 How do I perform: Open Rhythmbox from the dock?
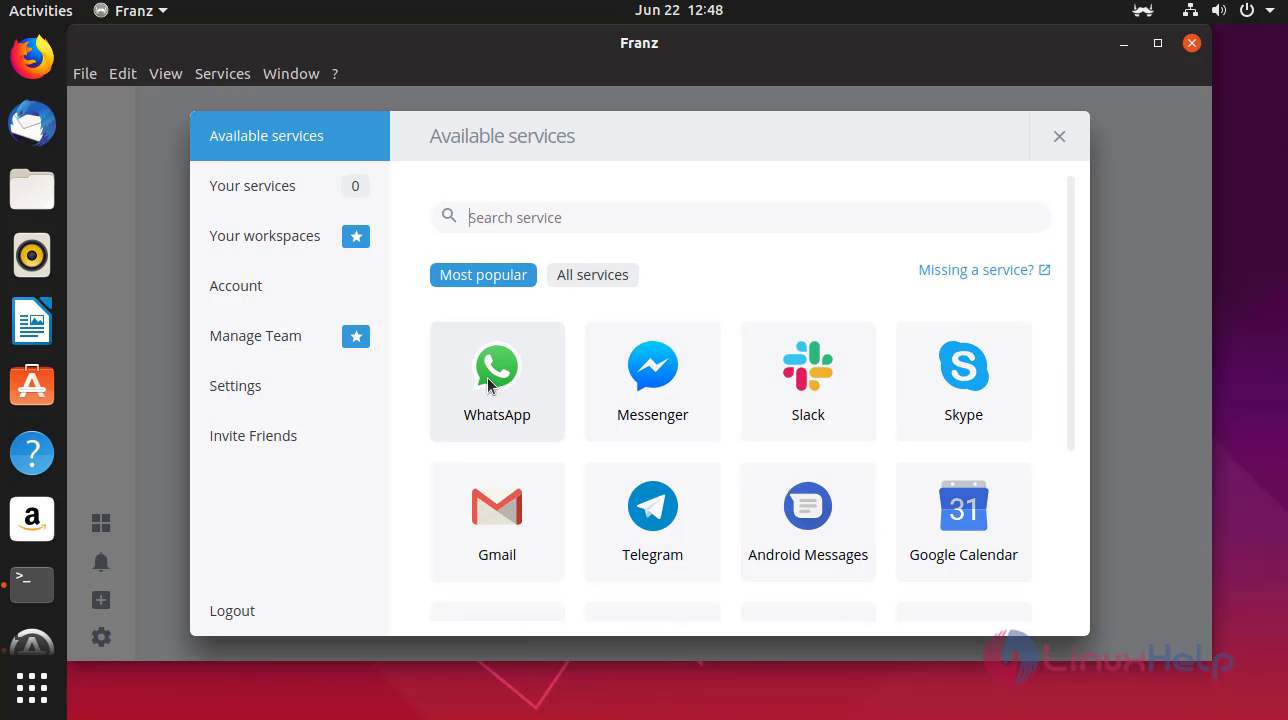[x=32, y=255]
